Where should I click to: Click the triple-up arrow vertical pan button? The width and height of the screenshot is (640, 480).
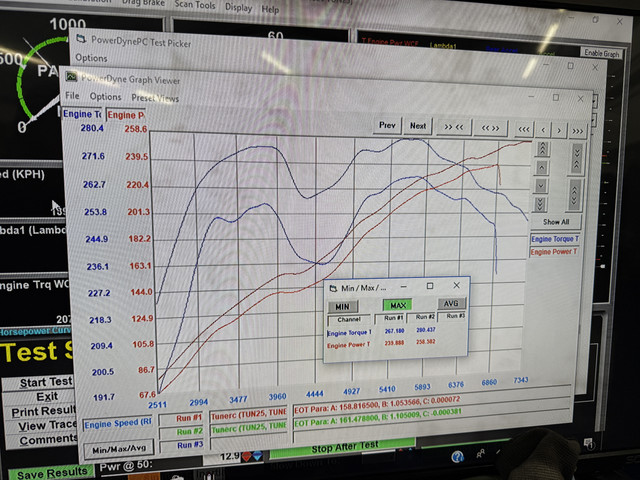point(542,149)
